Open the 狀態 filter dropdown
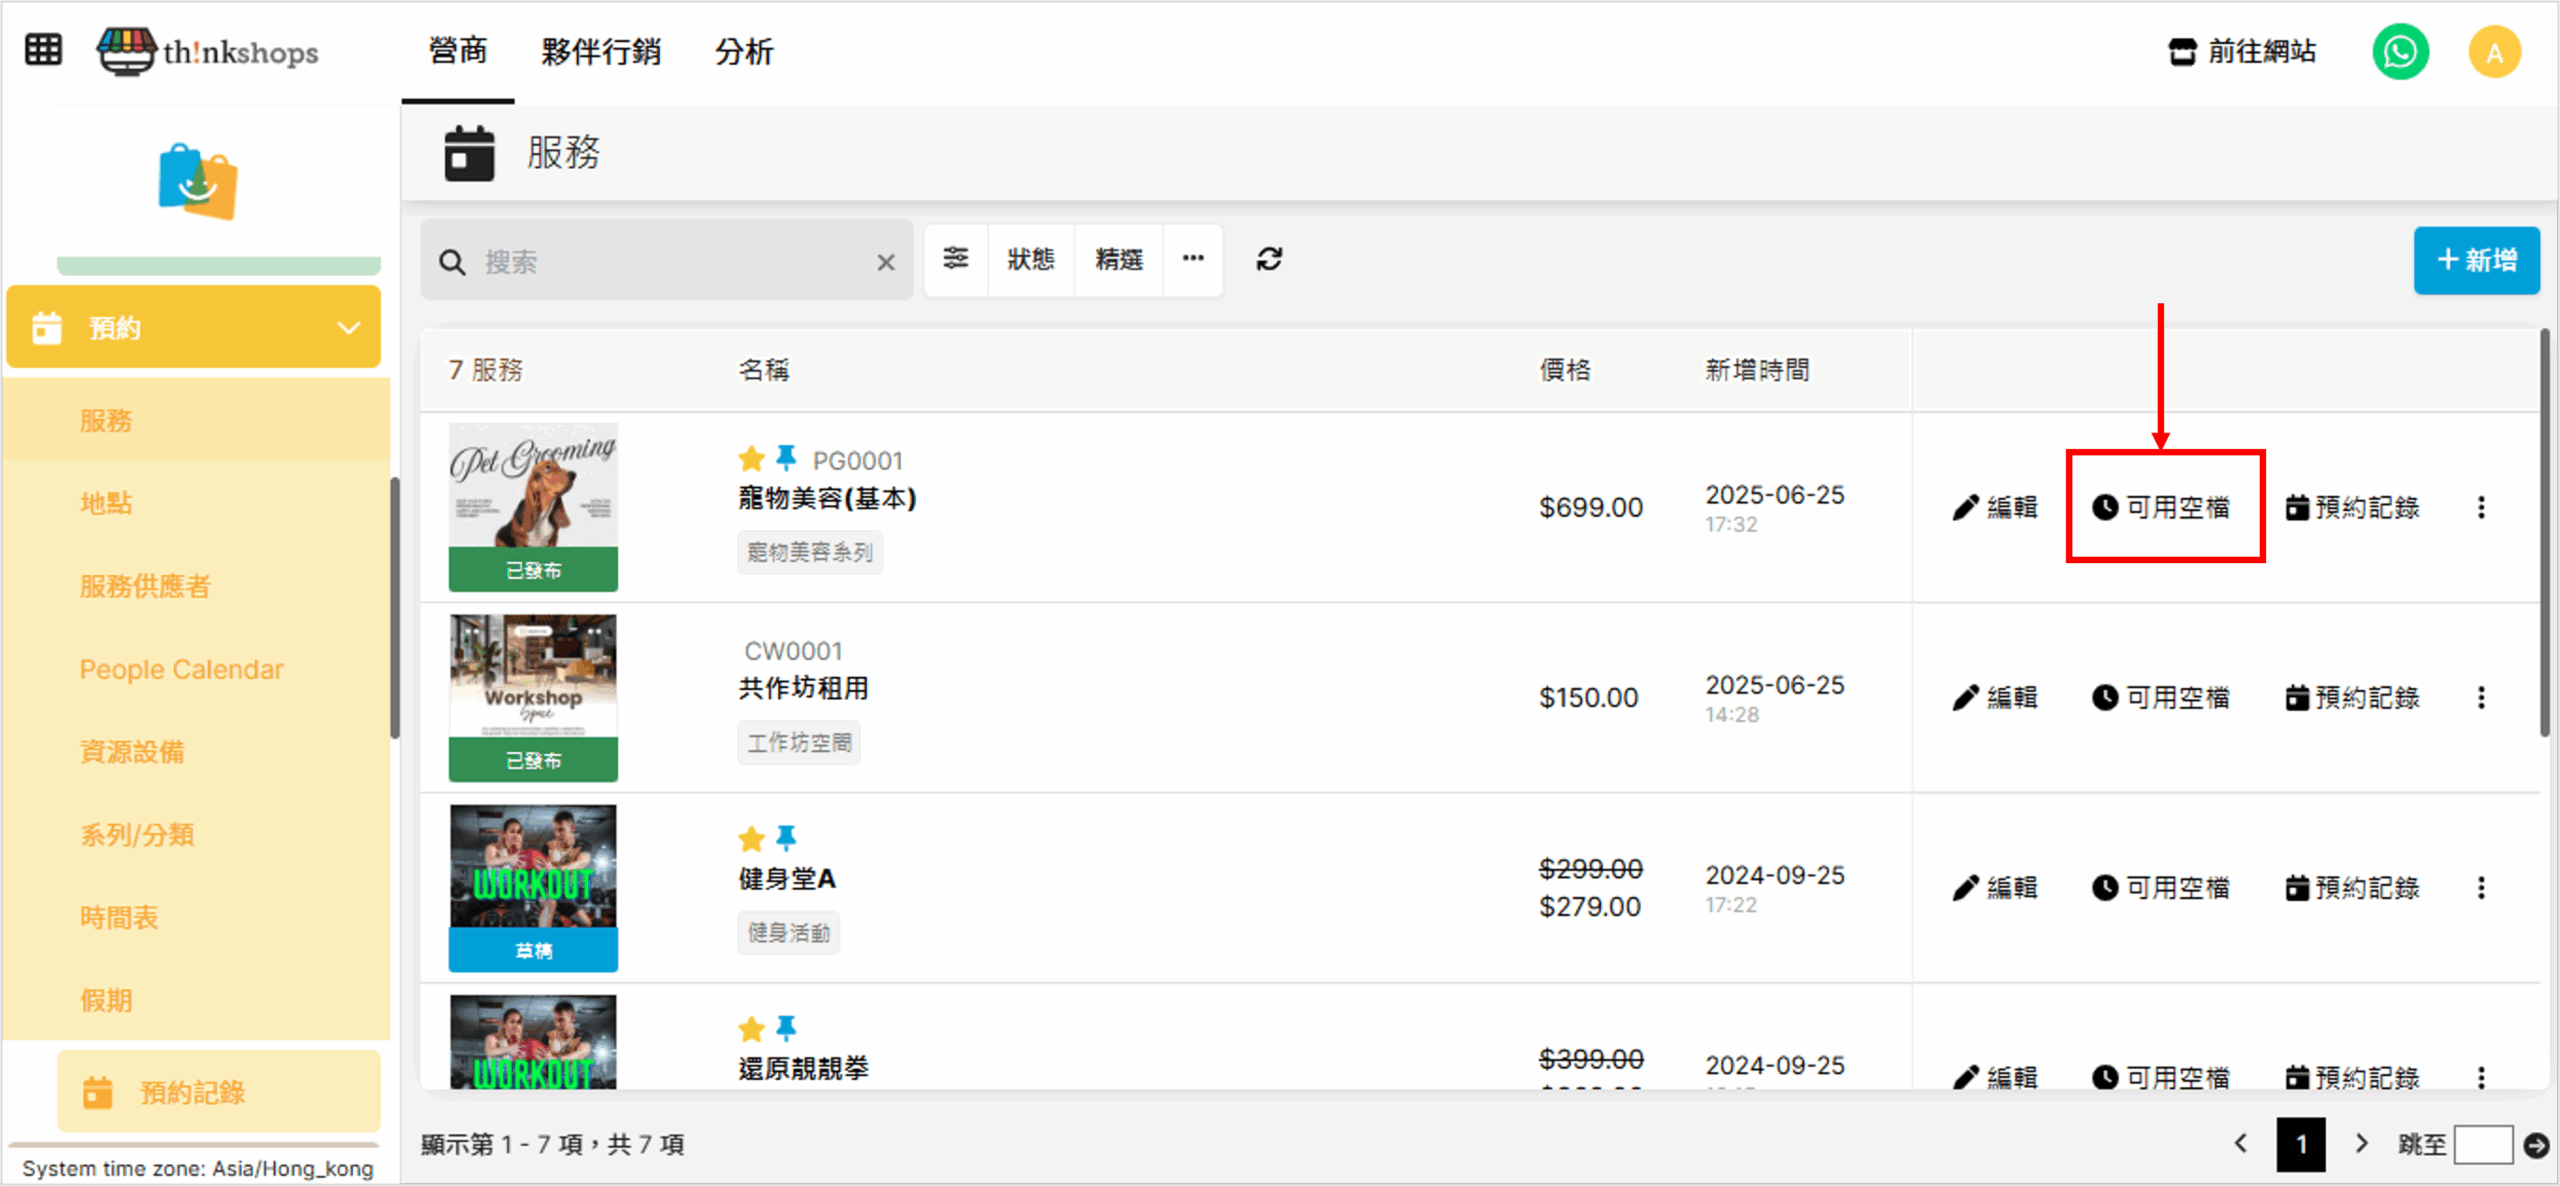The height and width of the screenshot is (1186, 2560). [1031, 260]
